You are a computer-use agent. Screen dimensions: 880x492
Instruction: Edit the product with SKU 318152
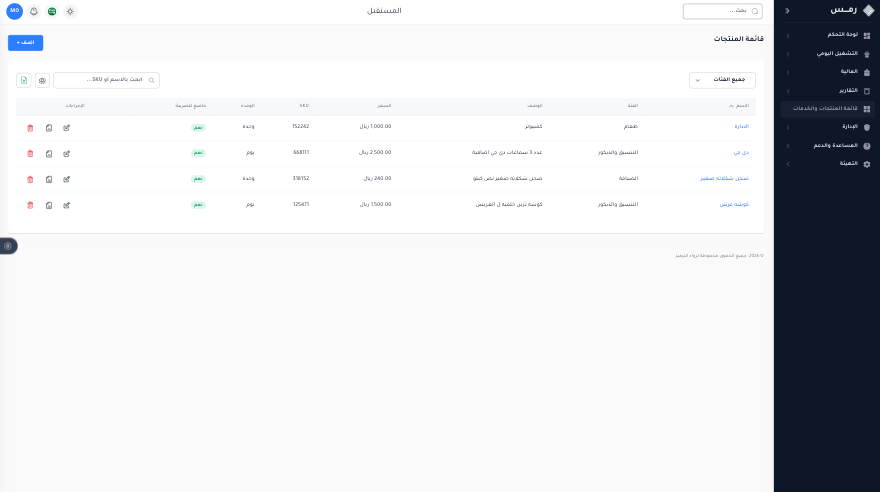click(66, 180)
